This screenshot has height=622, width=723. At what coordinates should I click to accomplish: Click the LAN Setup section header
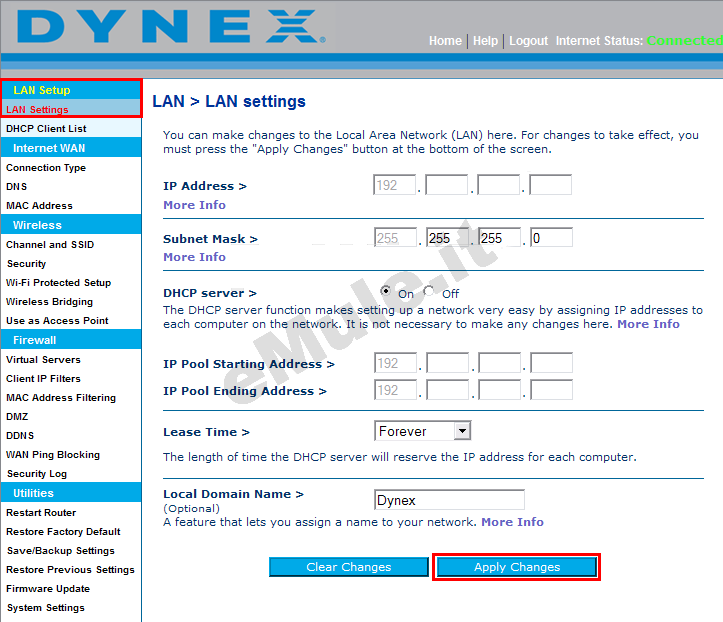coord(71,90)
